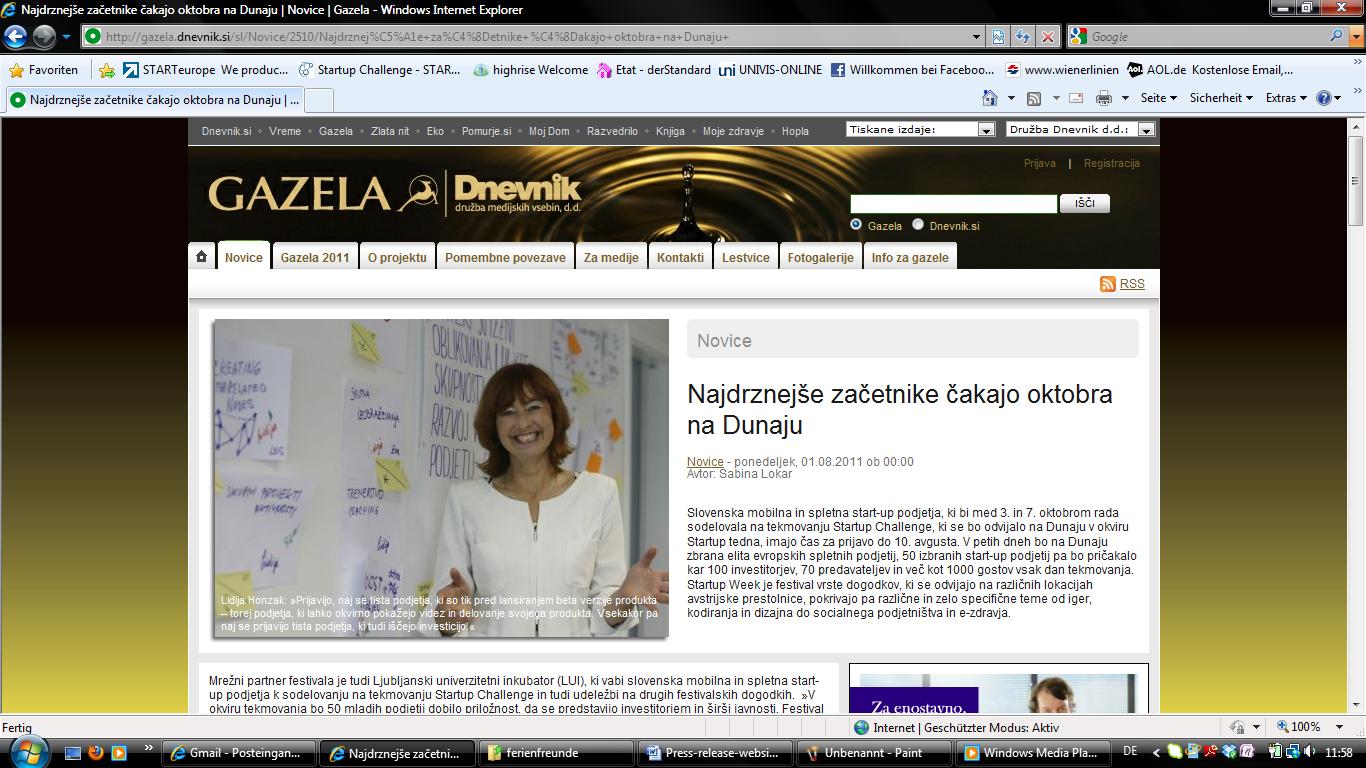Switch to the Gazela 2011 tab
This screenshot has width=1366, height=768.
315,257
